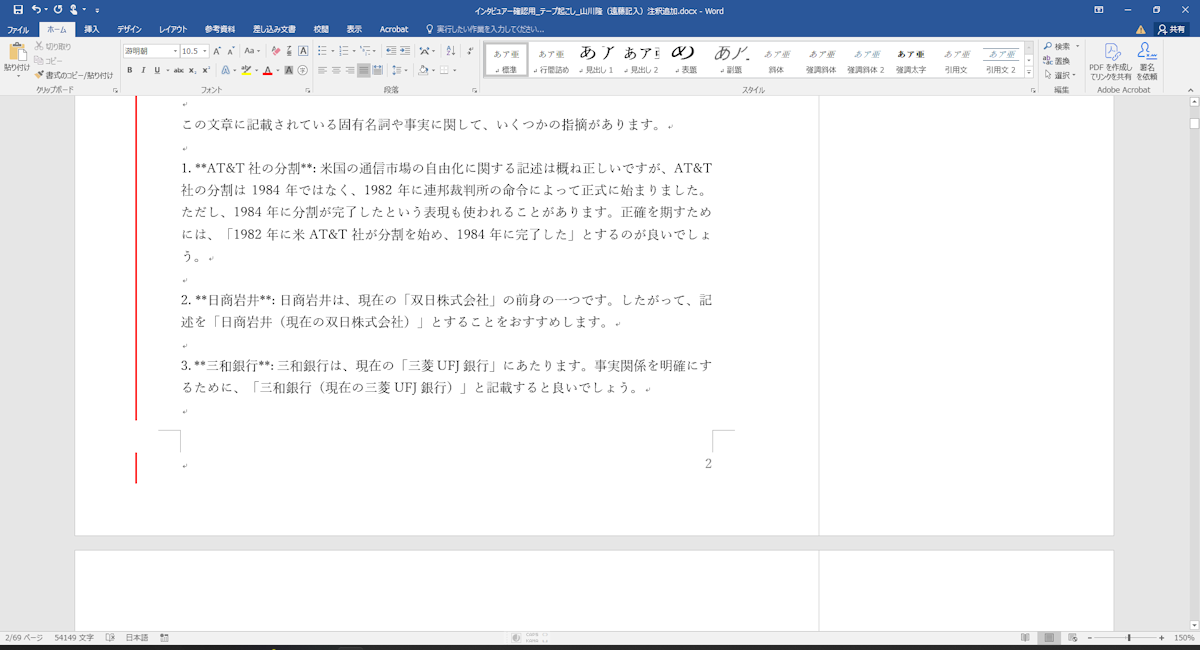Click the paste (貼り付け) clipboard icon
1200x650 pixels.
[x=16, y=53]
